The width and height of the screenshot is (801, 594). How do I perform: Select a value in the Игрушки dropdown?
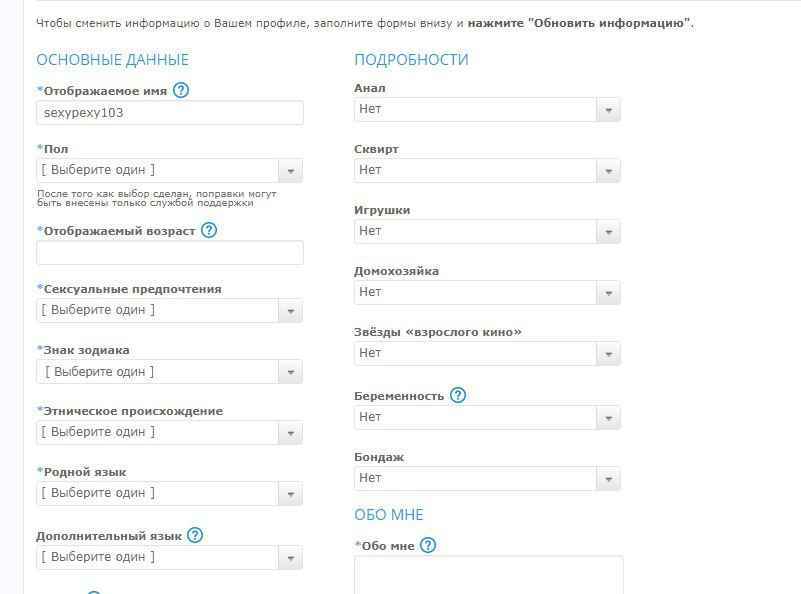point(609,231)
